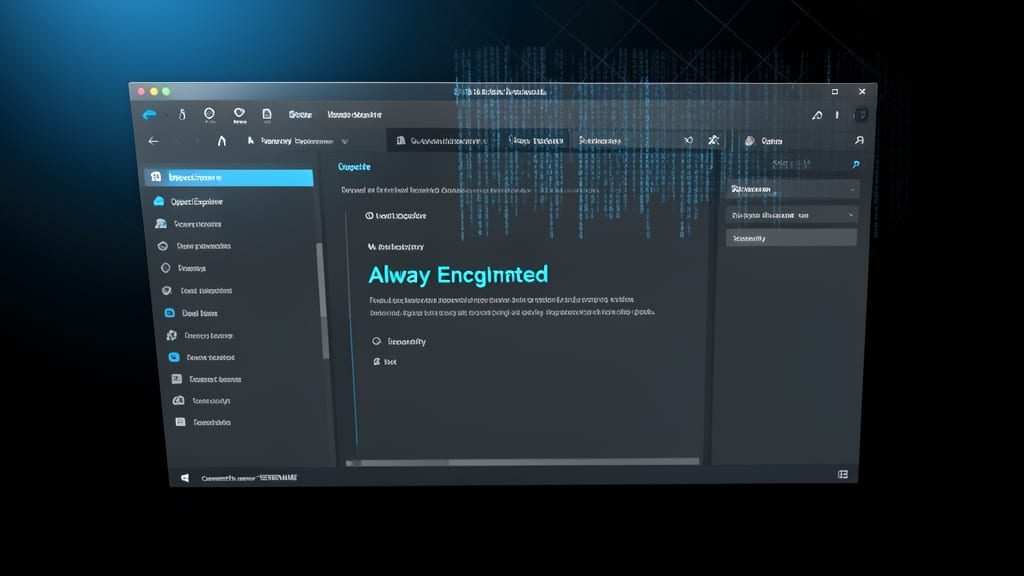Tick the small checkbox below the radio option
The height and width of the screenshot is (576, 1024).
[377, 361]
